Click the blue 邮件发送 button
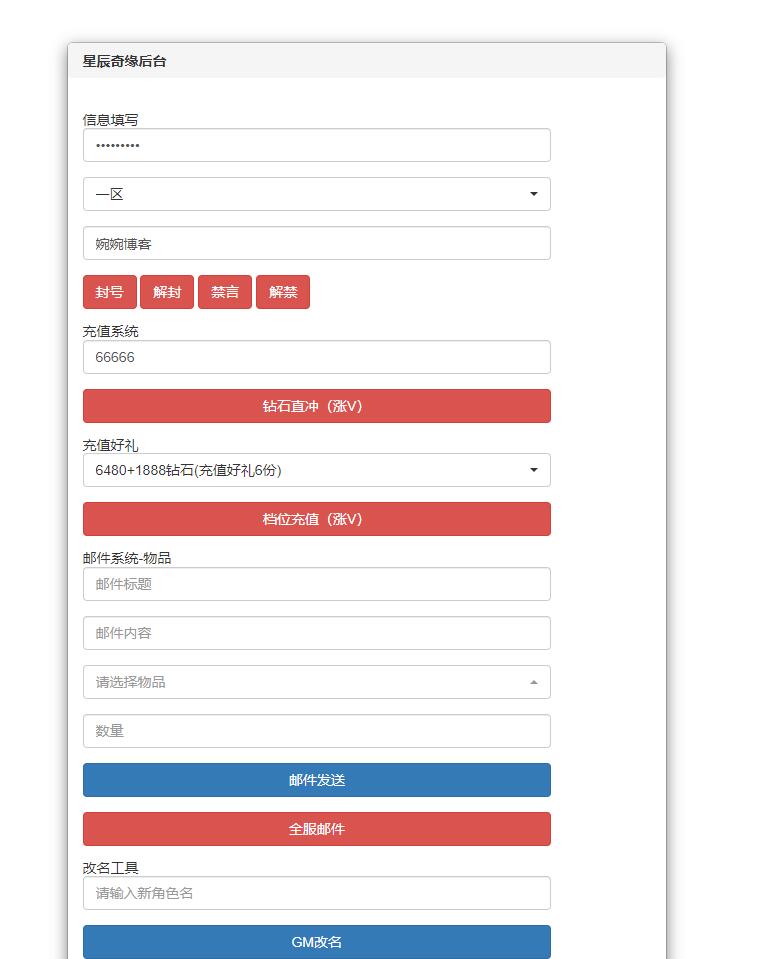The image size is (782, 959). [x=316, y=780]
